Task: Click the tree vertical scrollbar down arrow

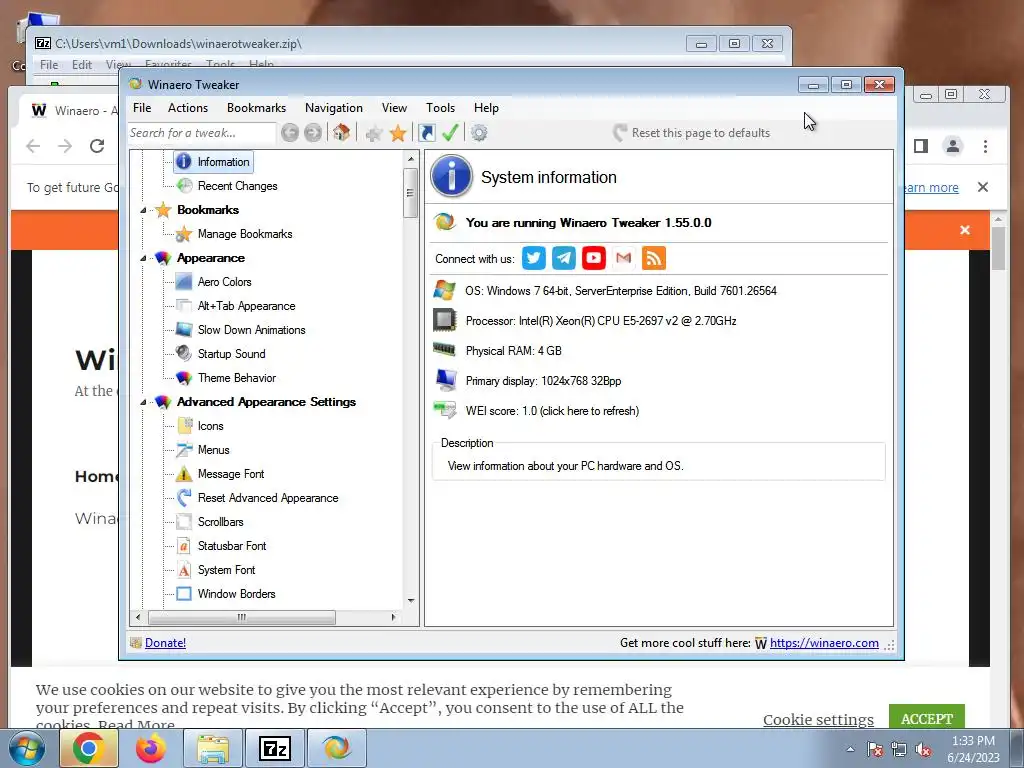Action: (x=411, y=600)
